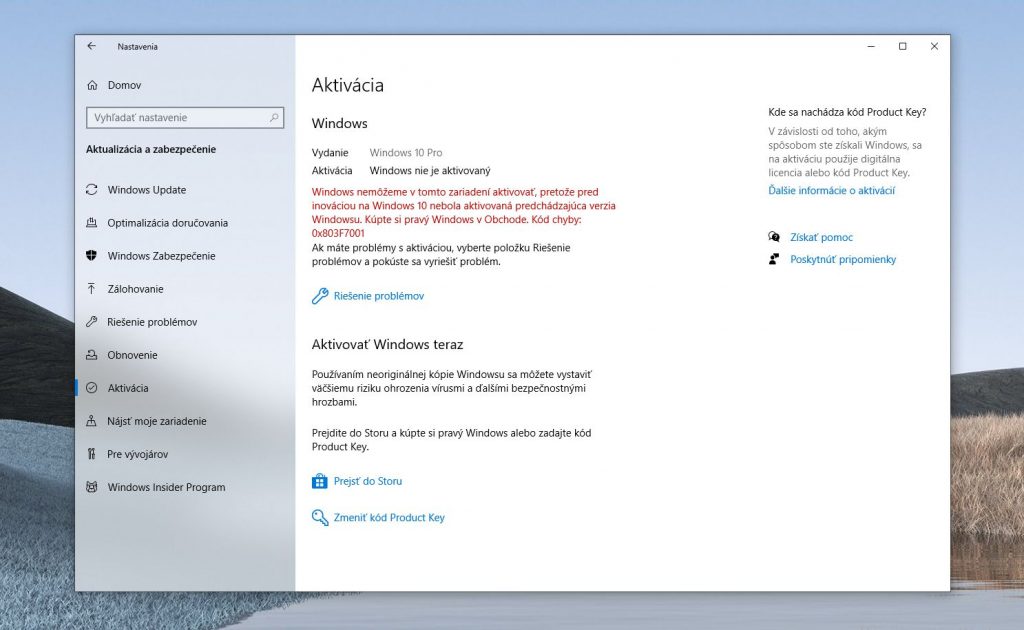Click the sidebar Riešenie problémov wrench icon

point(91,322)
